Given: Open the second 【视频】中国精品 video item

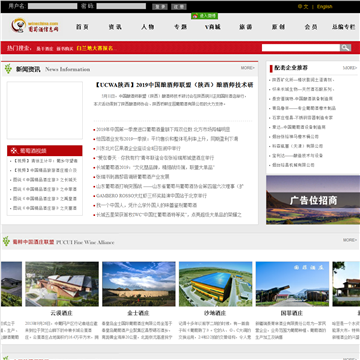Looking at the screenshot, I should point(45,170).
